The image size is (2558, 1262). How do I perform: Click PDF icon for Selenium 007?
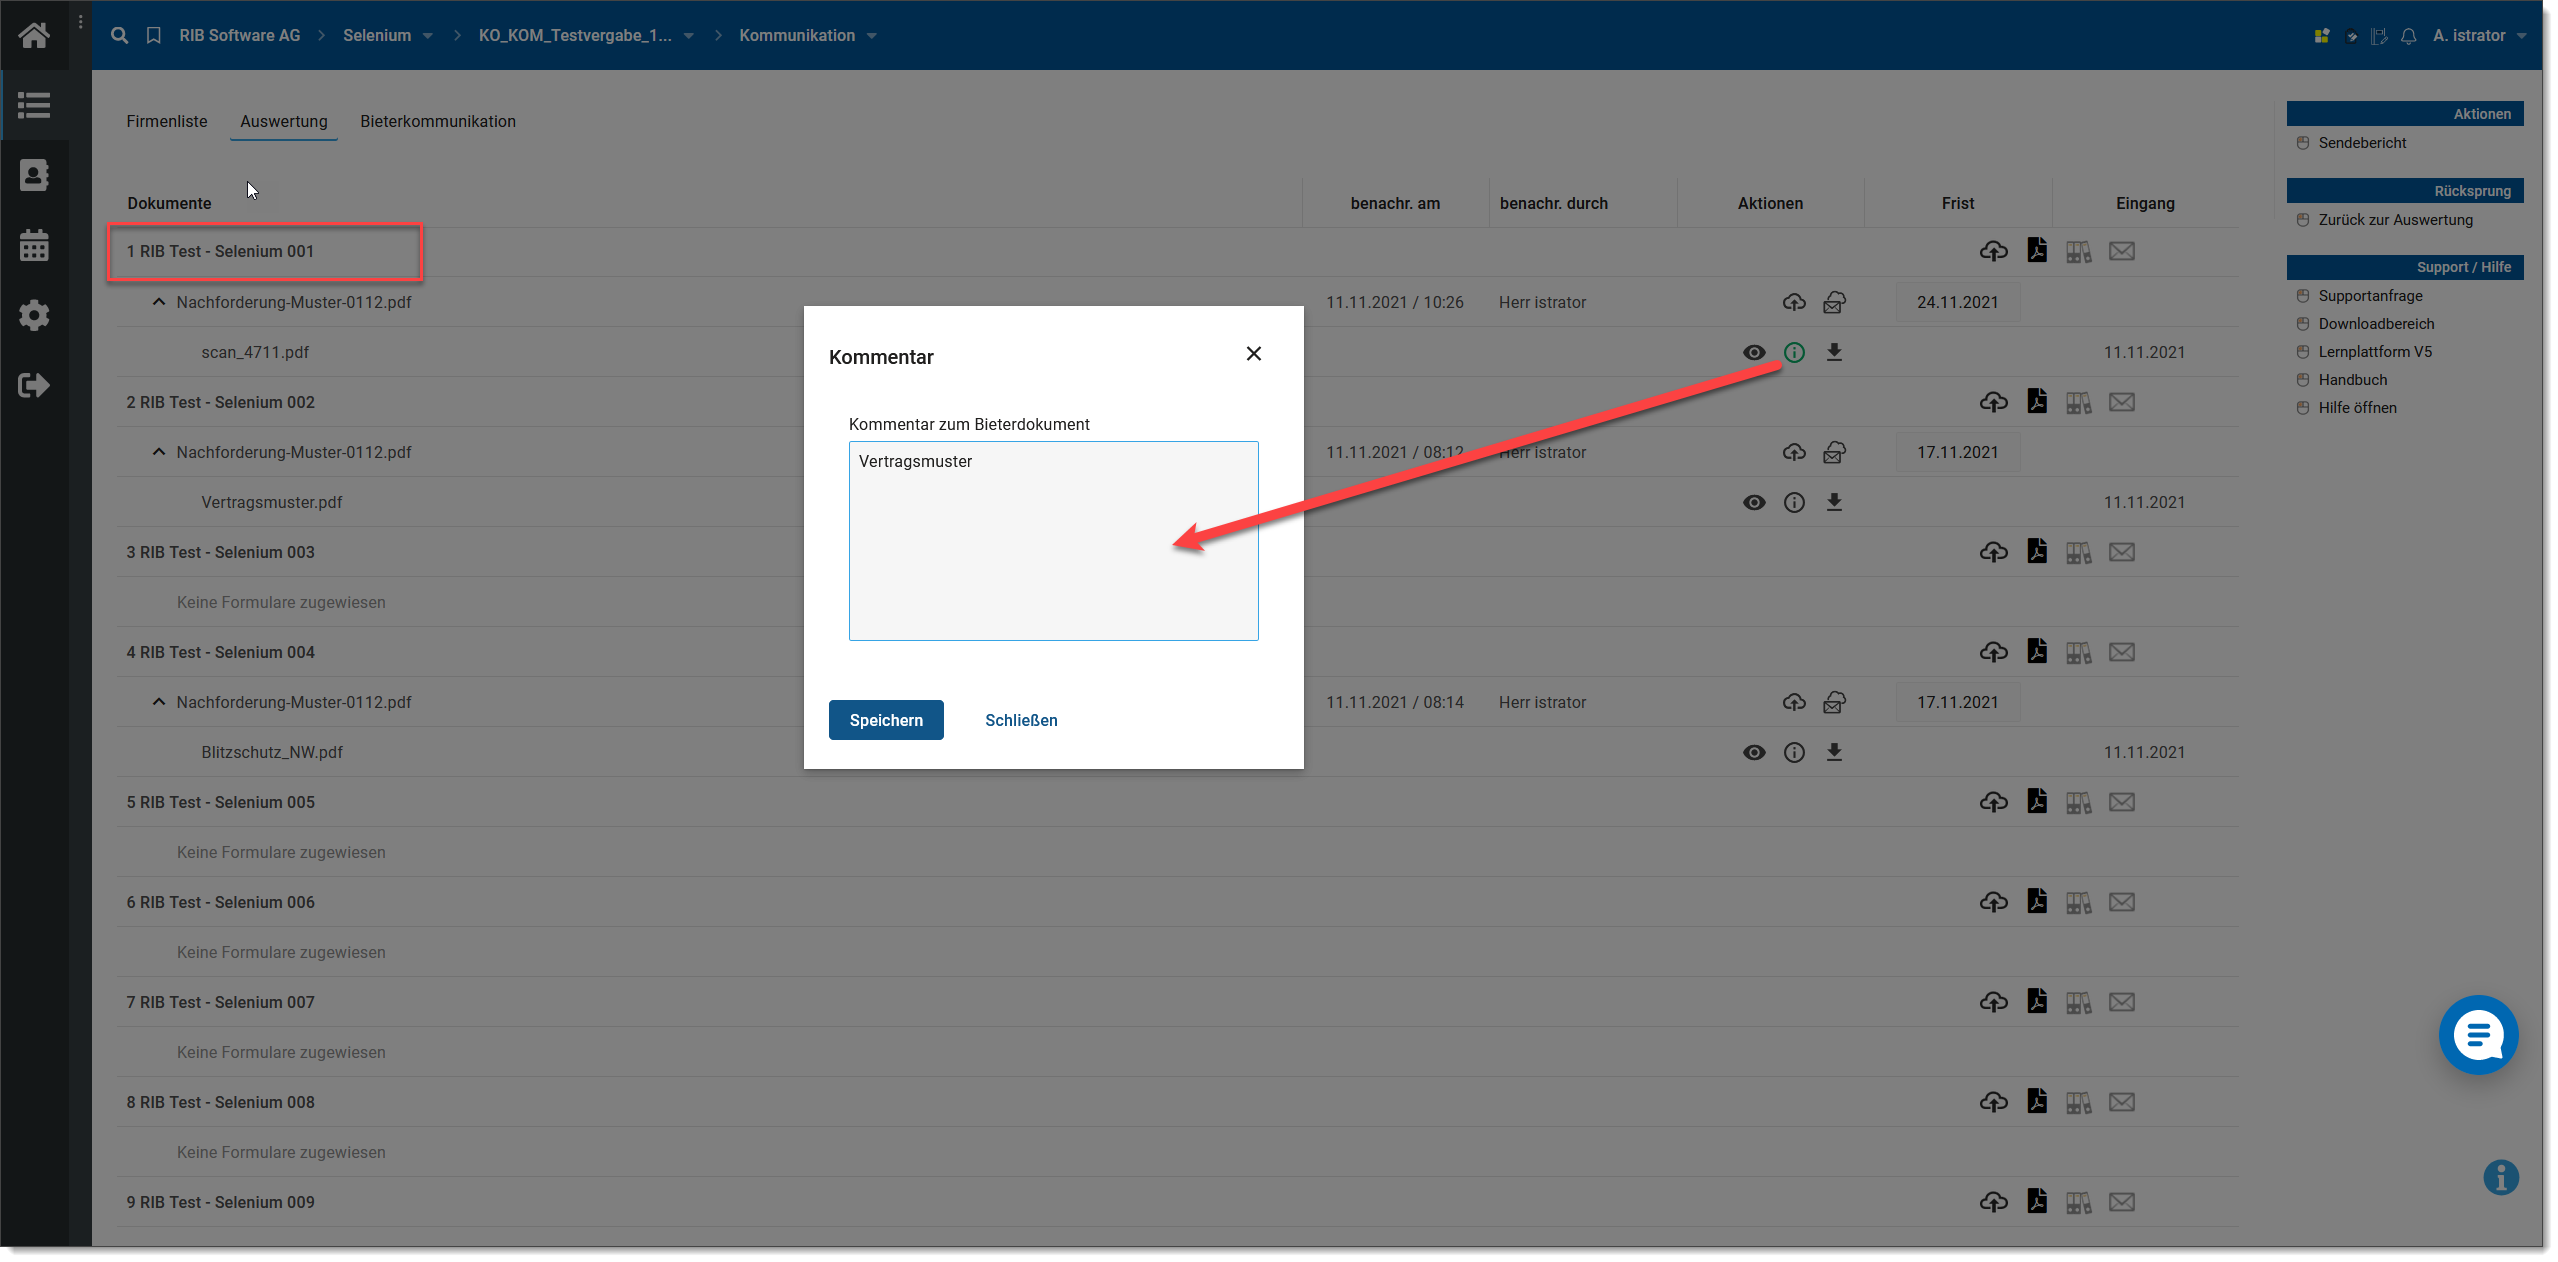click(x=2036, y=1001)
